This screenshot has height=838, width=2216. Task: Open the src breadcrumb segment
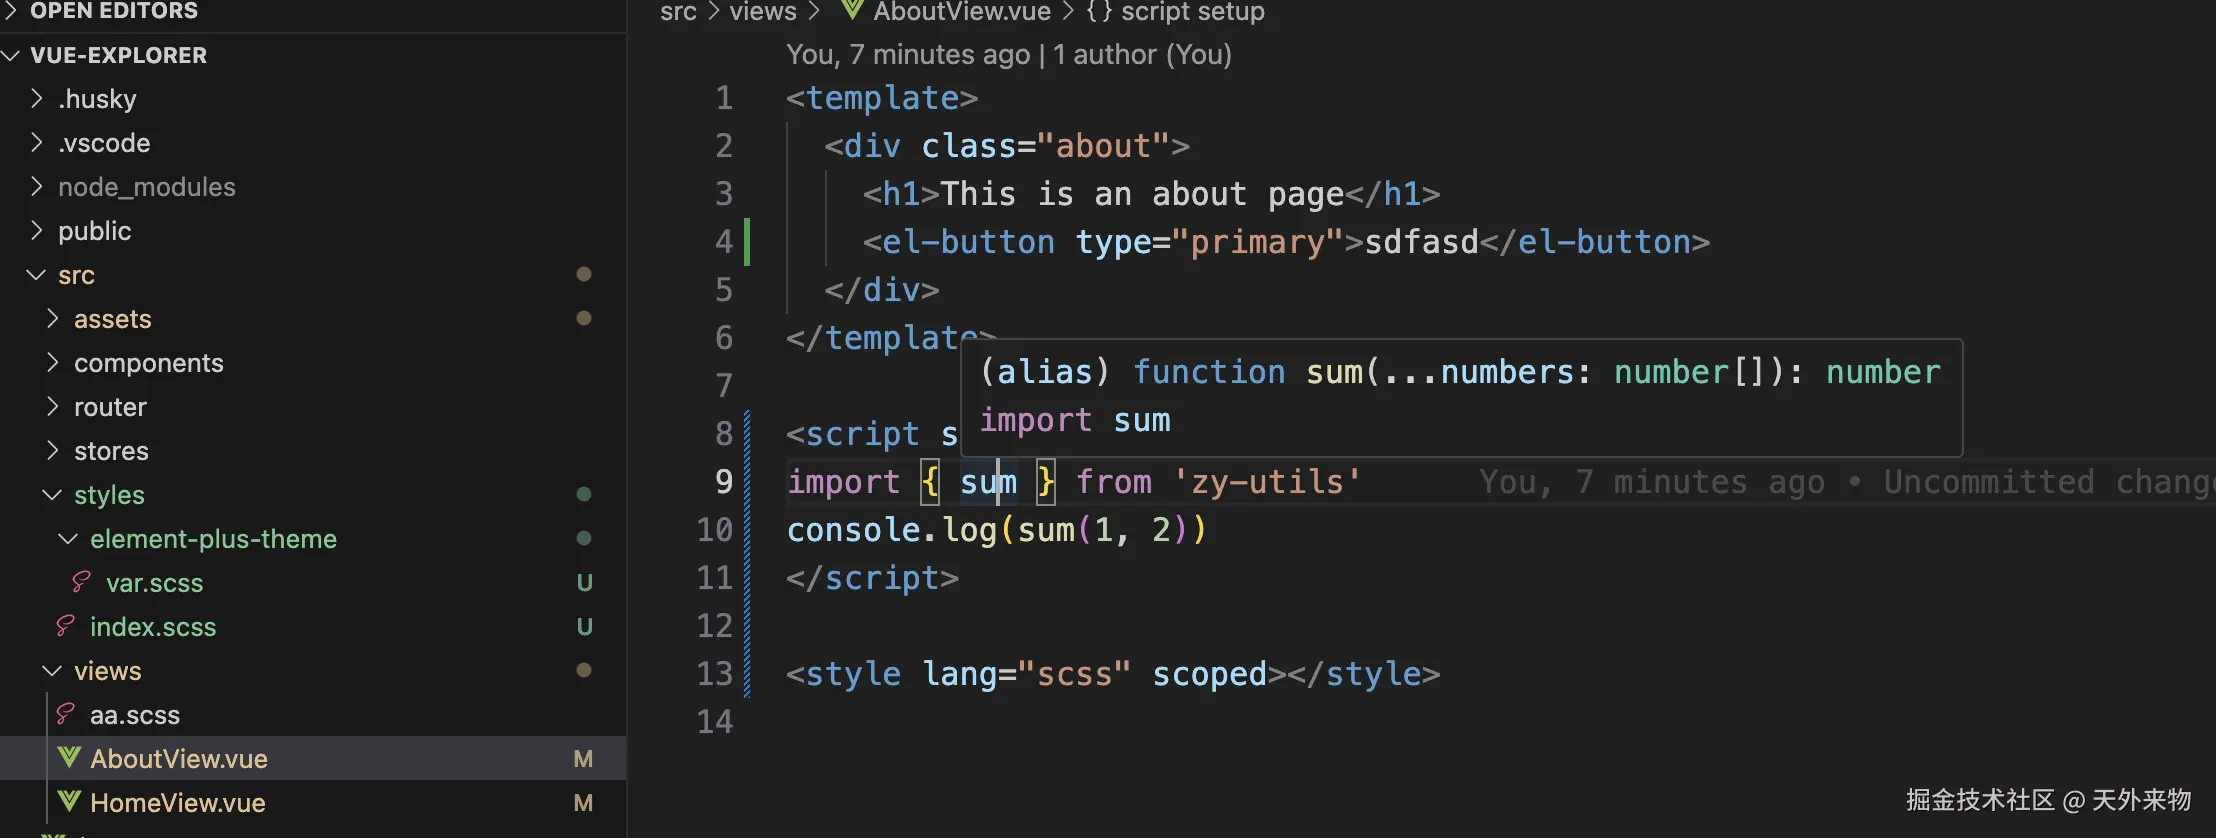[x=678, y=11]
